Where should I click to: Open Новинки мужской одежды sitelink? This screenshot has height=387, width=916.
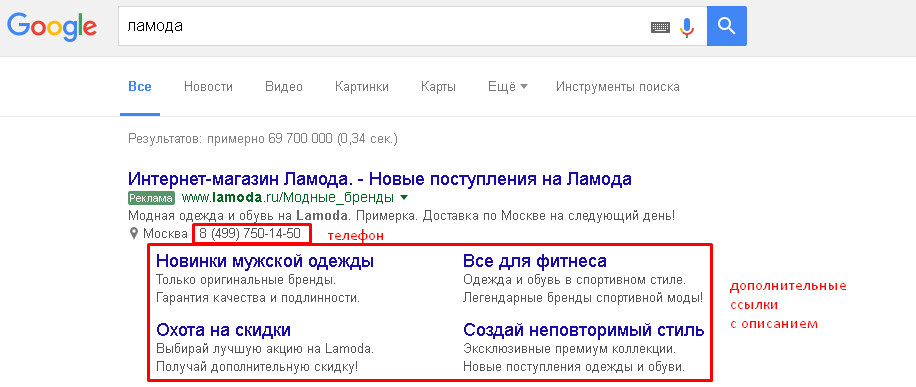tap(265, 261)
